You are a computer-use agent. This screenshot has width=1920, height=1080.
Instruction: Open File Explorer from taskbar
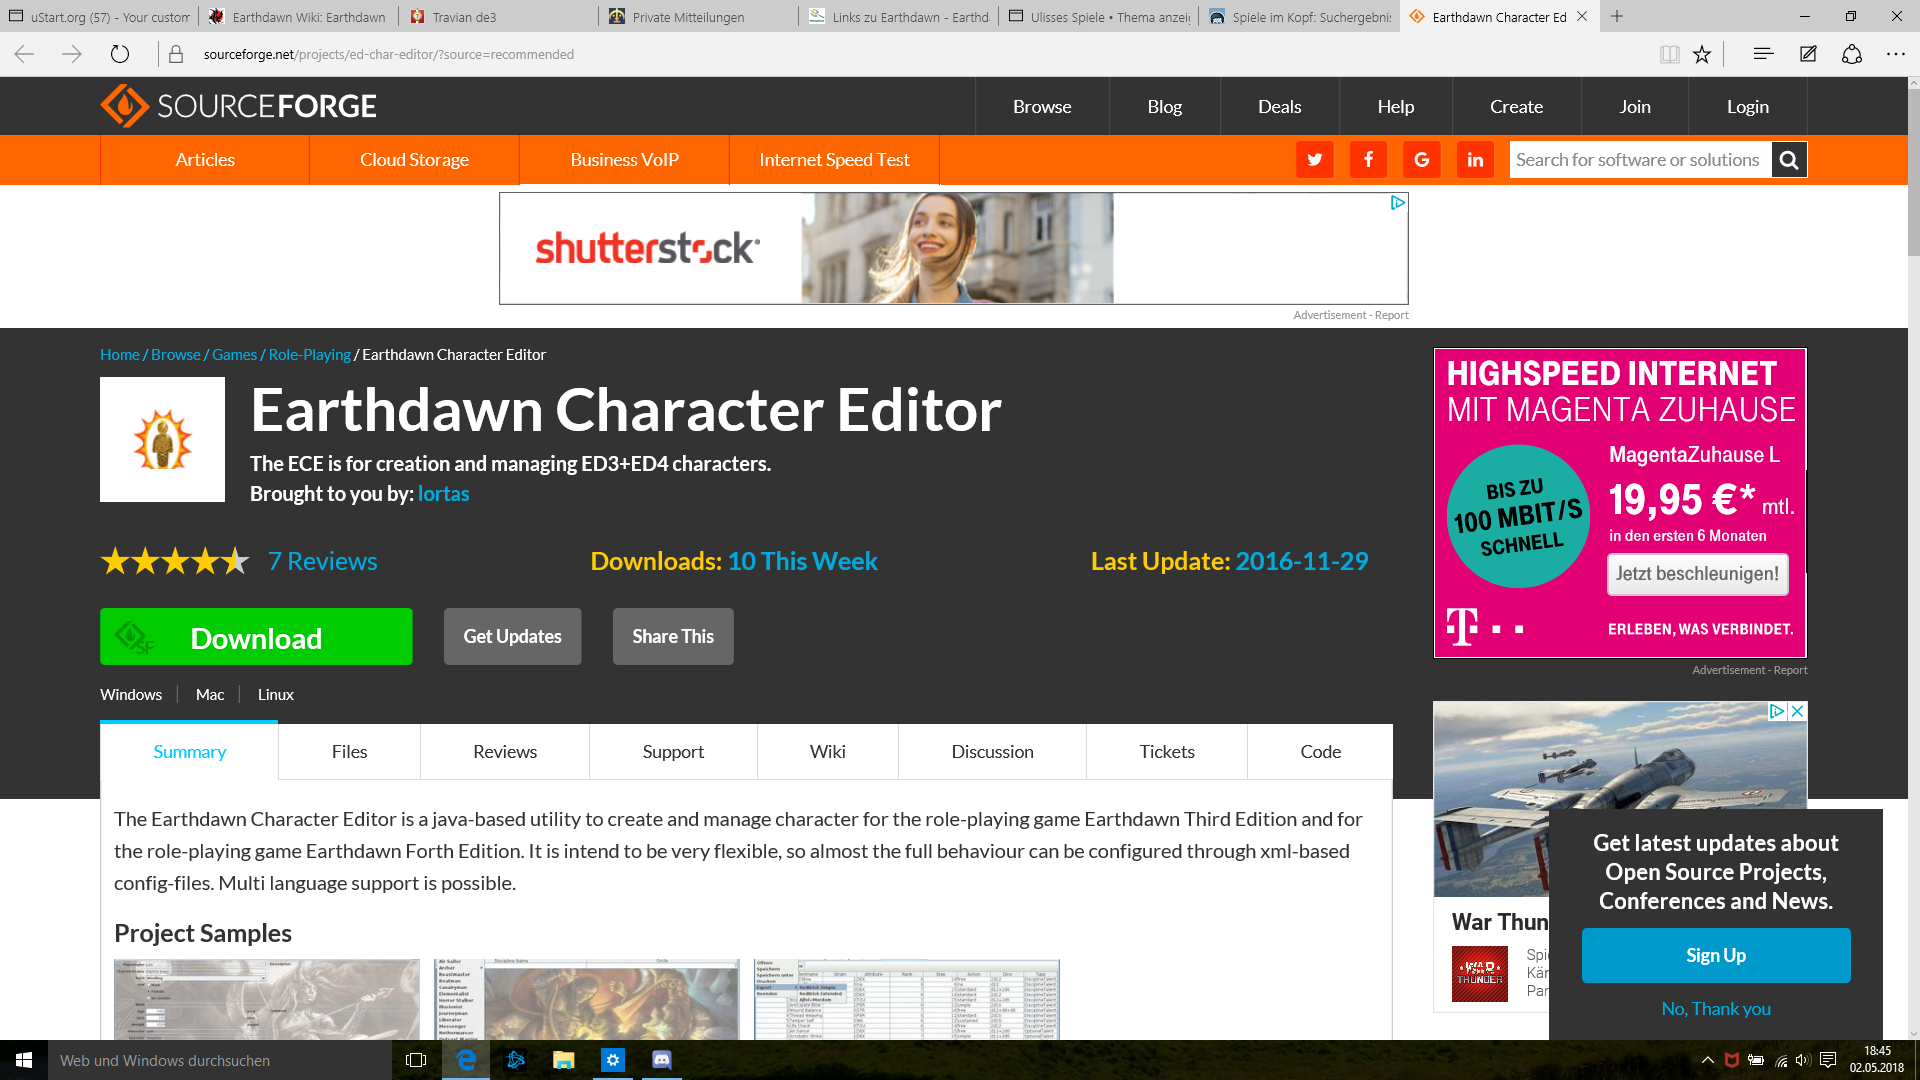click(x=564, y=1060)
